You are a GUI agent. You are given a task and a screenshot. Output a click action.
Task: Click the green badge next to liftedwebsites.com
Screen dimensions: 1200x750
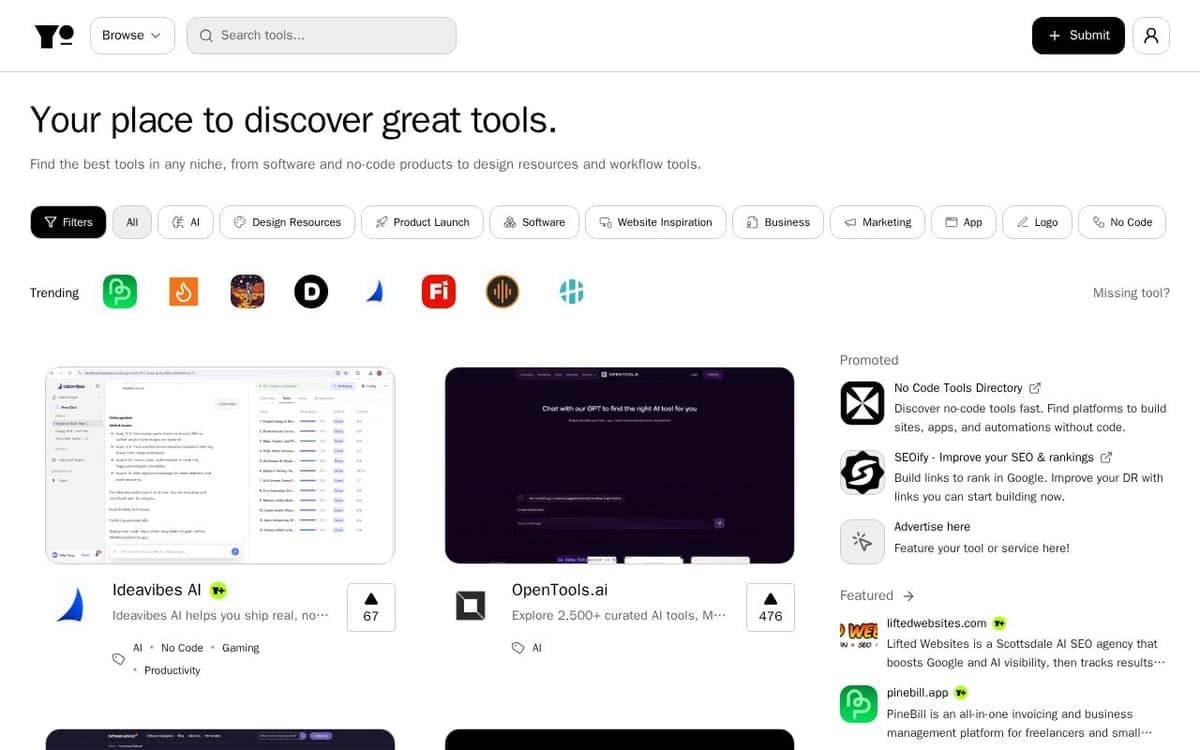[x=1000, y=623]
